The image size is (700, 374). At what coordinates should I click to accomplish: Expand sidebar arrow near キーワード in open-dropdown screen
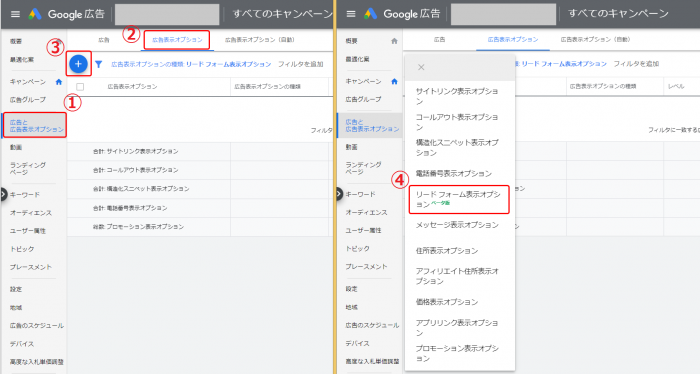click(339, 194)
